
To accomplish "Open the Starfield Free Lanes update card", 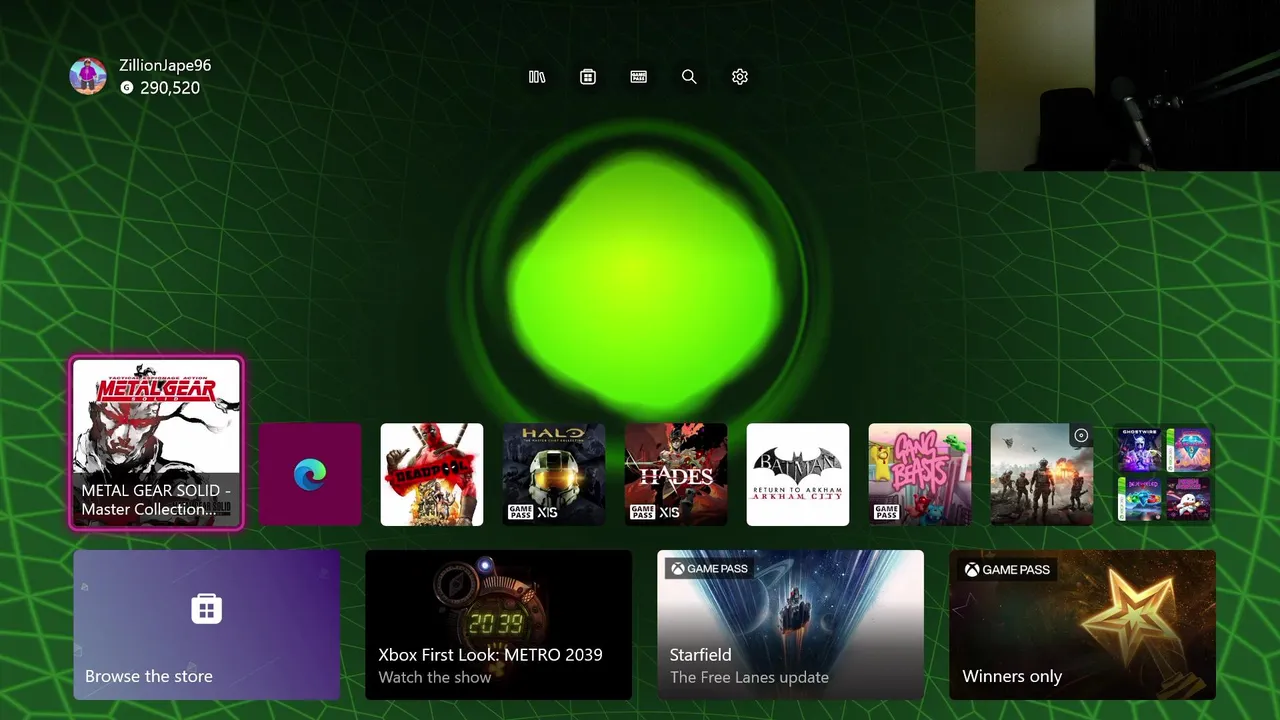I will pos(790,625).
